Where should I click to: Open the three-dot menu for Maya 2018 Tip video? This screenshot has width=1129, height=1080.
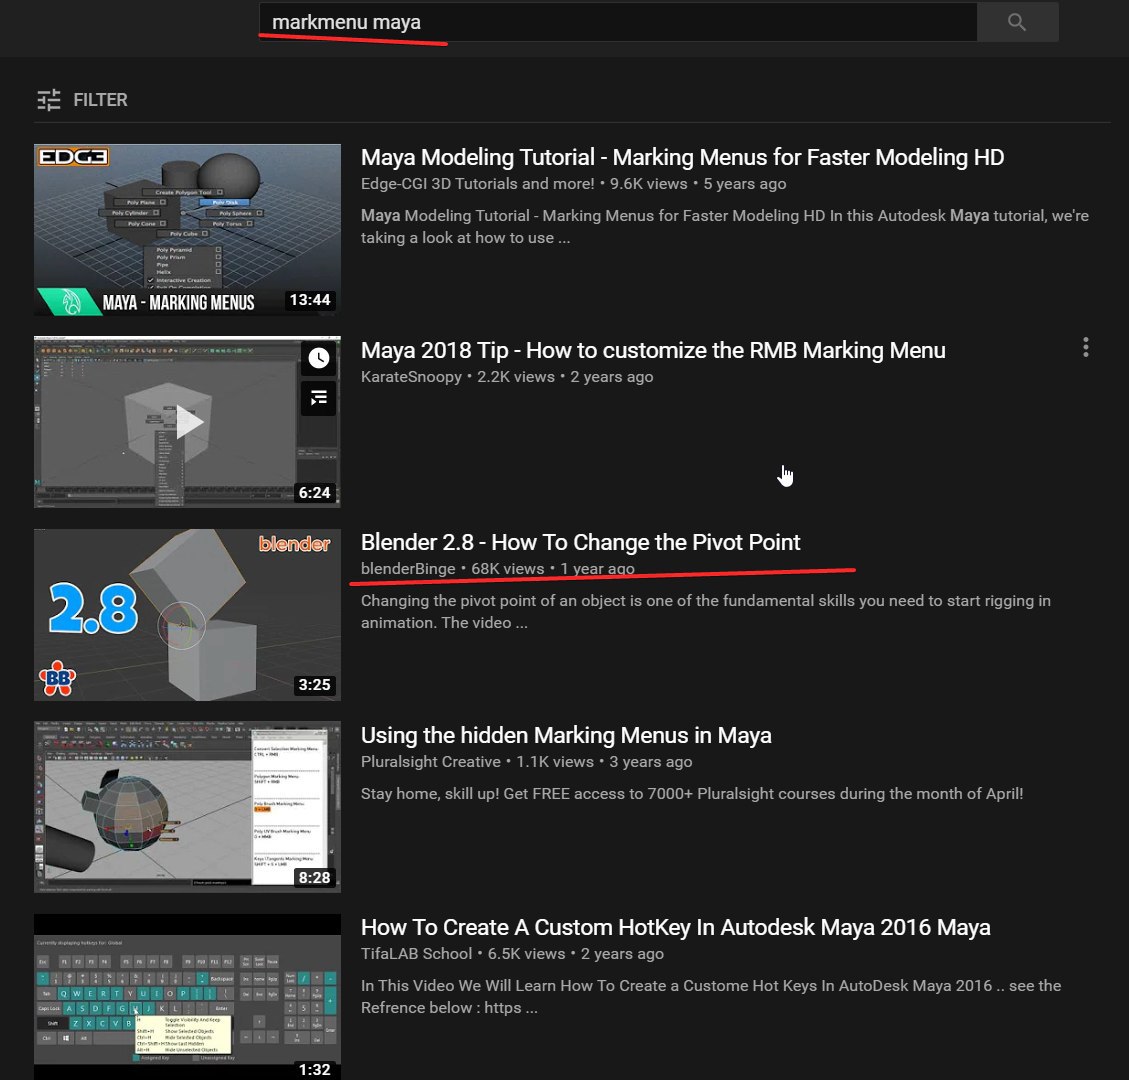[x=1085, y=348]
